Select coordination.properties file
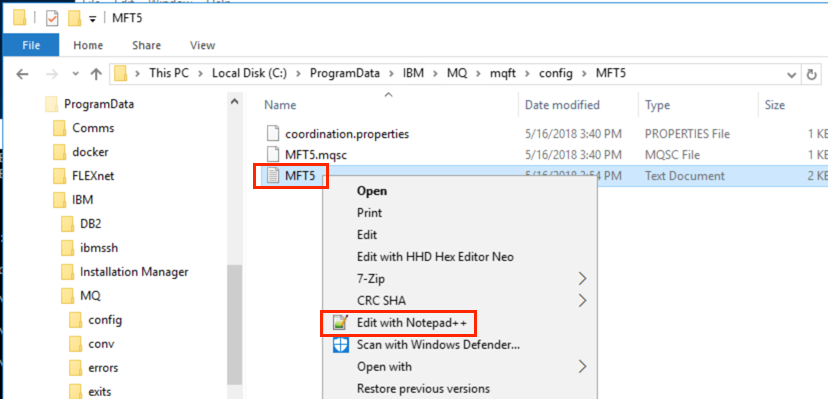 point(347,134)
